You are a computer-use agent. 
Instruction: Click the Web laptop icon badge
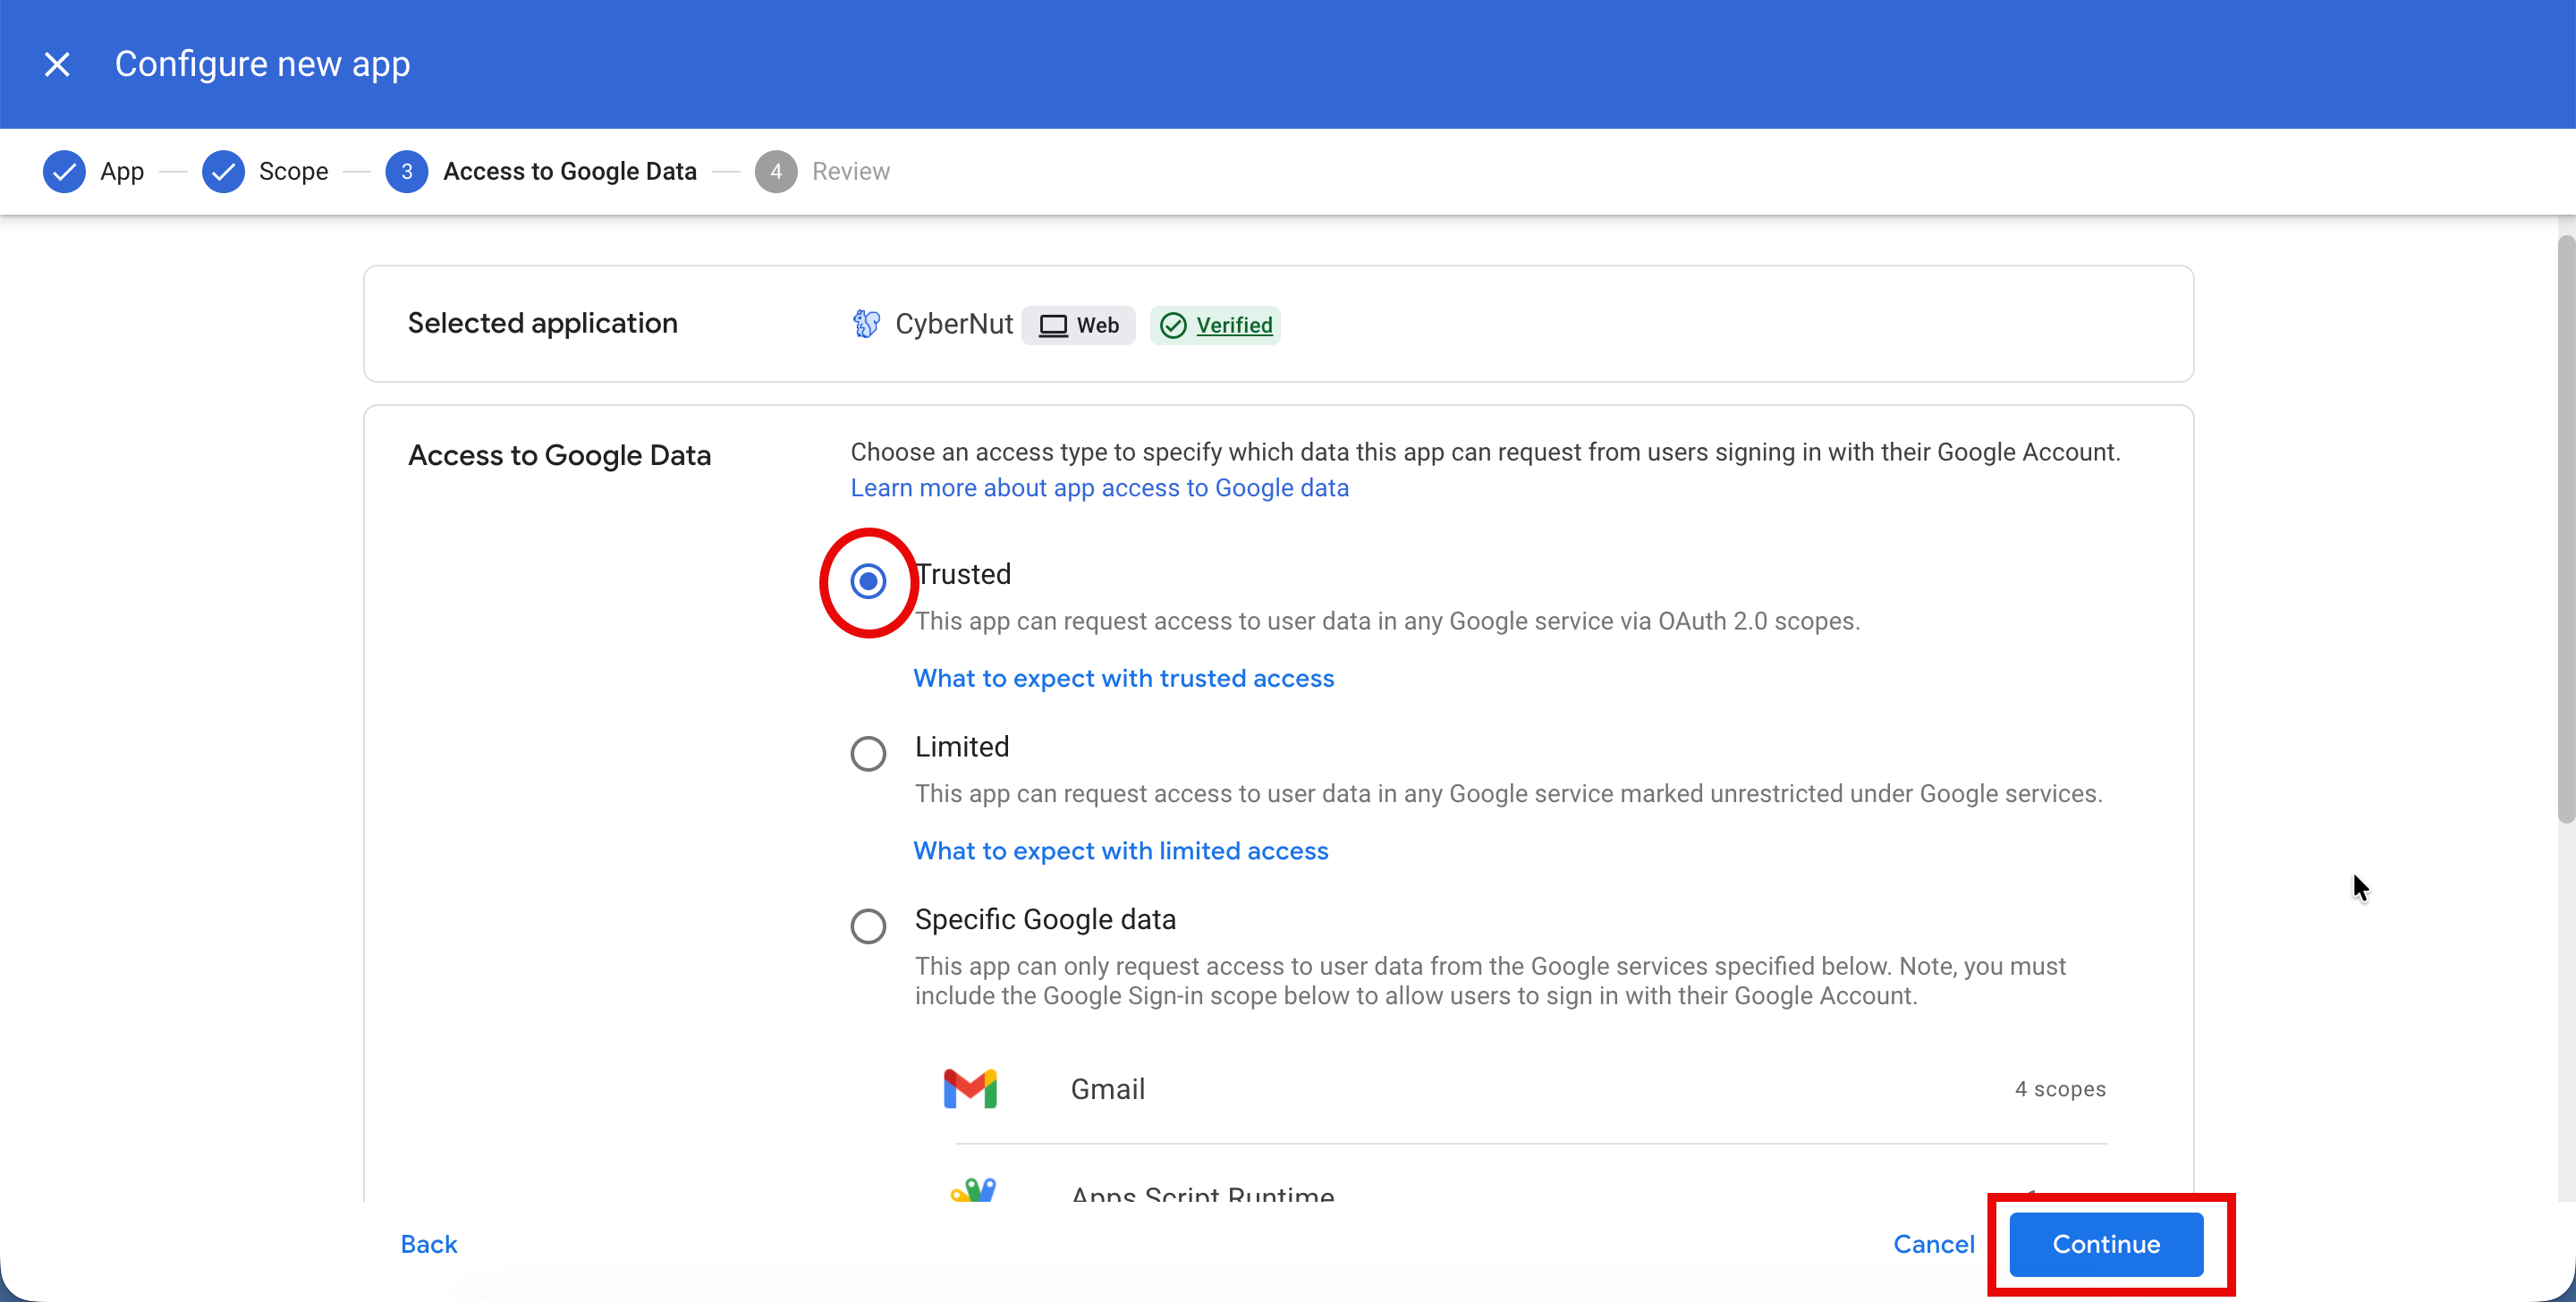pyautogui.click(x=1053, y=325)
